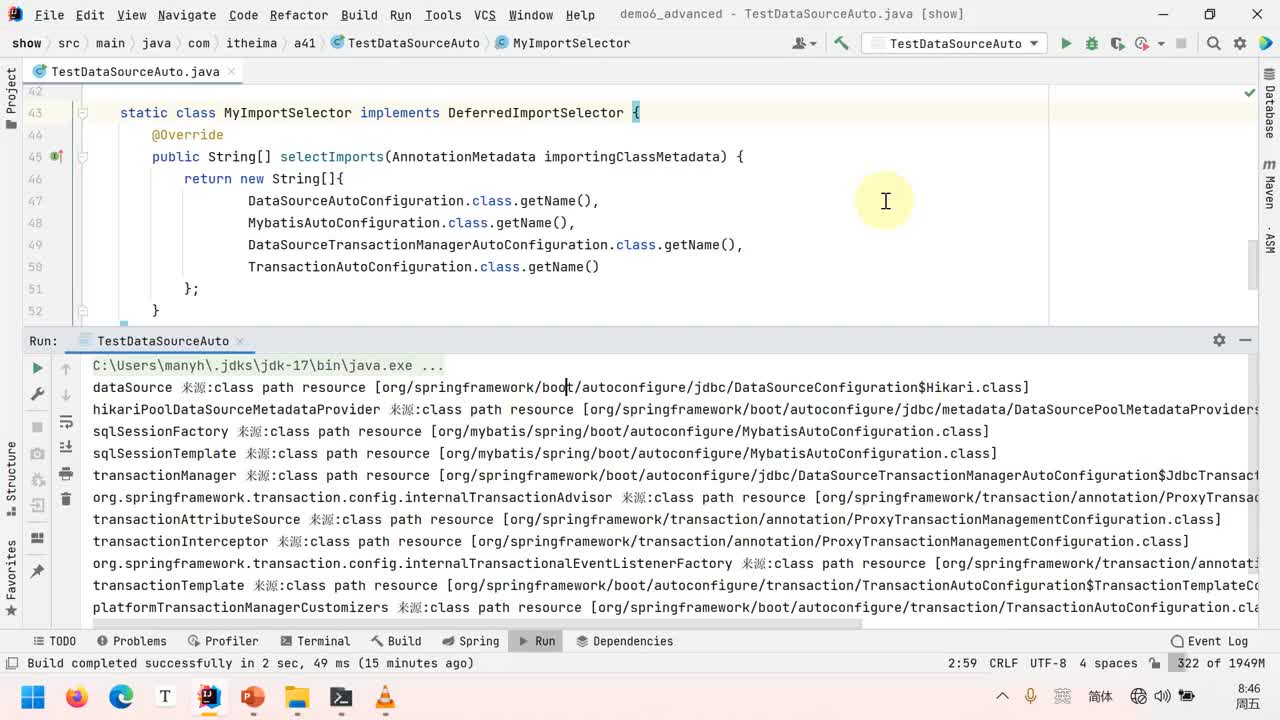Viewport: 1280px width, 720px height.
Task: Open the Database side panel
Action: (1269, 105)
